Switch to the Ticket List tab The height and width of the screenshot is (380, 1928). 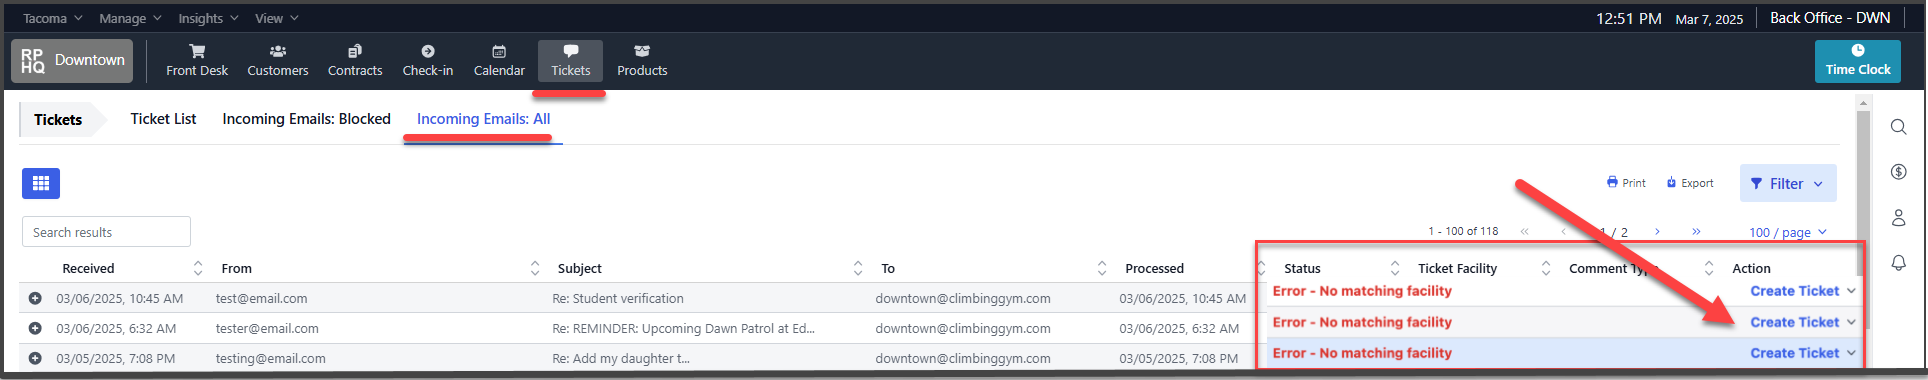163,119
